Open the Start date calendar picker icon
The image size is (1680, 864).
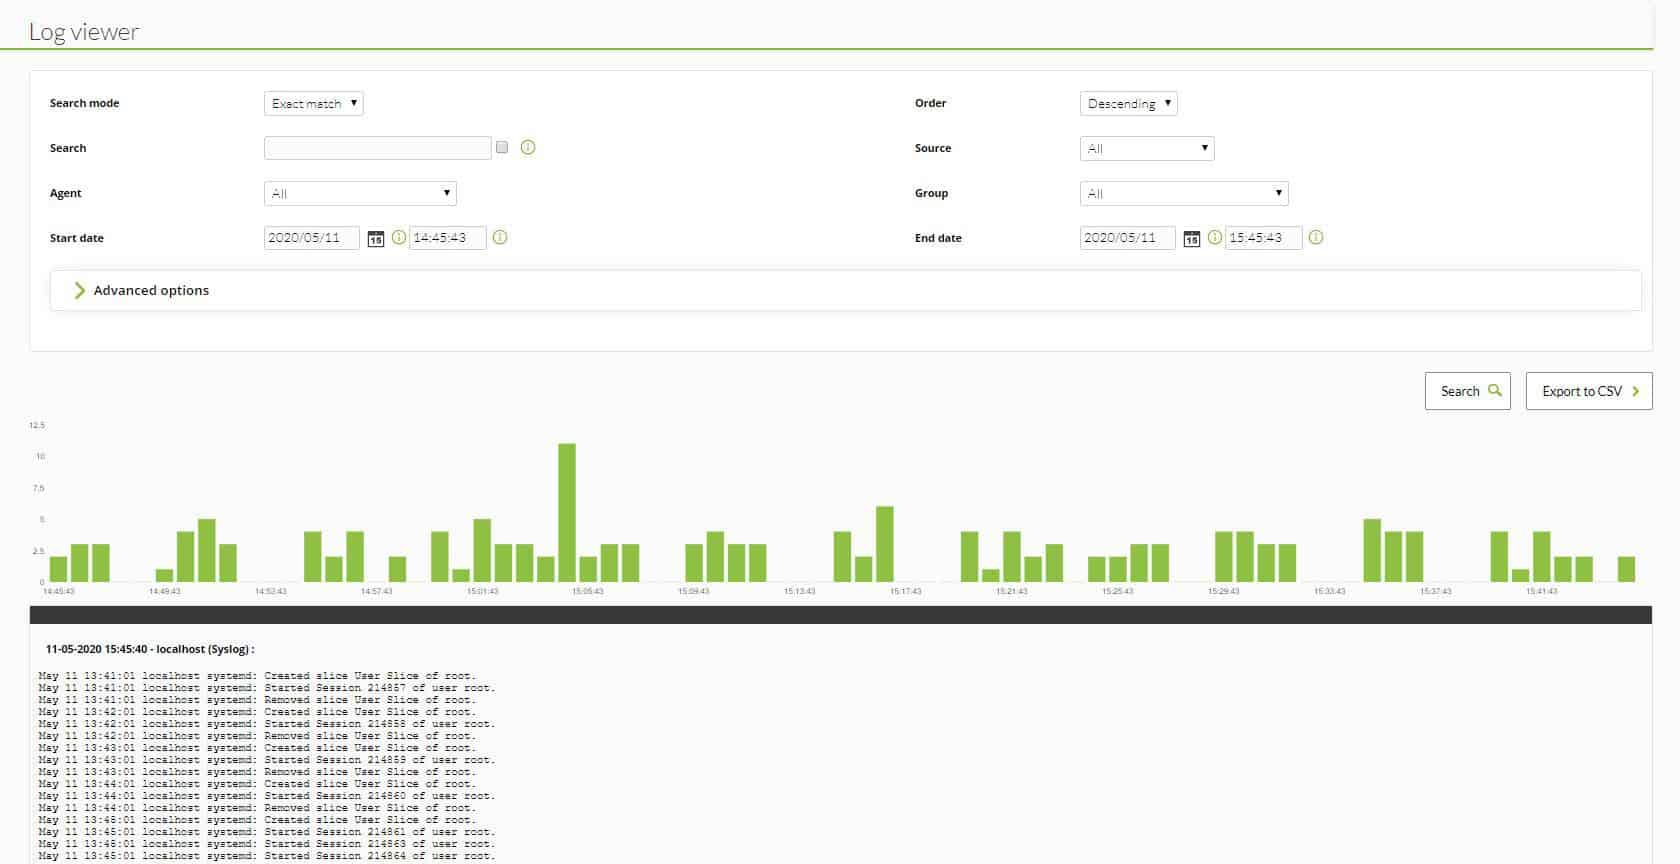tap(375, 239)
